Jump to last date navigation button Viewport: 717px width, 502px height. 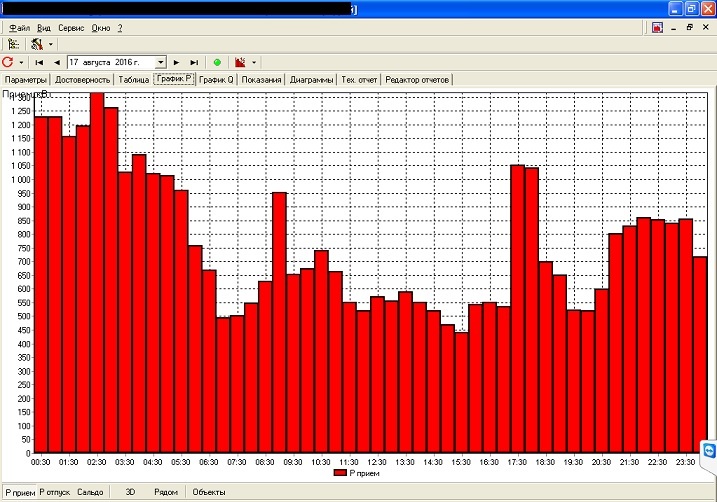[x=194, y=63]
